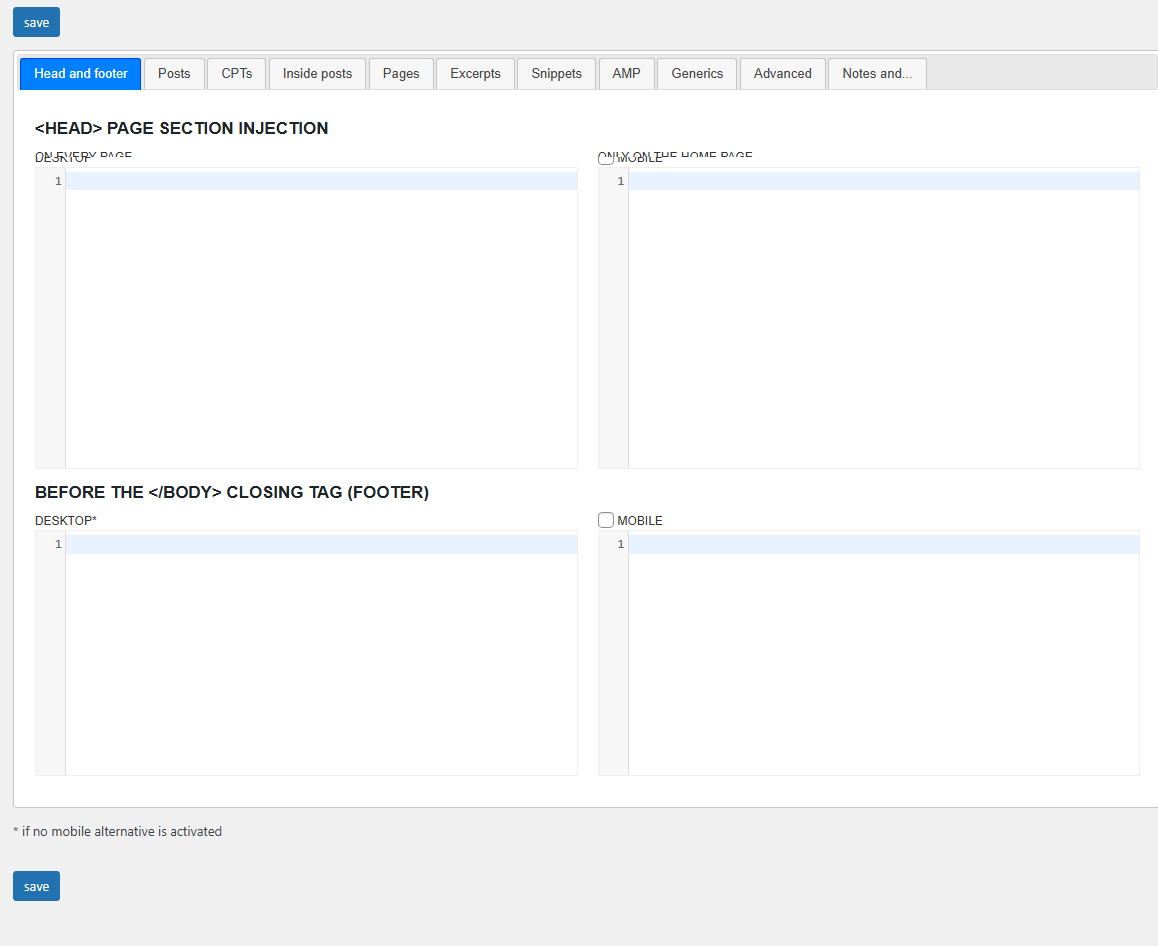This screenshot has width=1158, height=946.
Task: Open the Advanced settings tab
Action: pyautogui.click(x=782, y=73)
